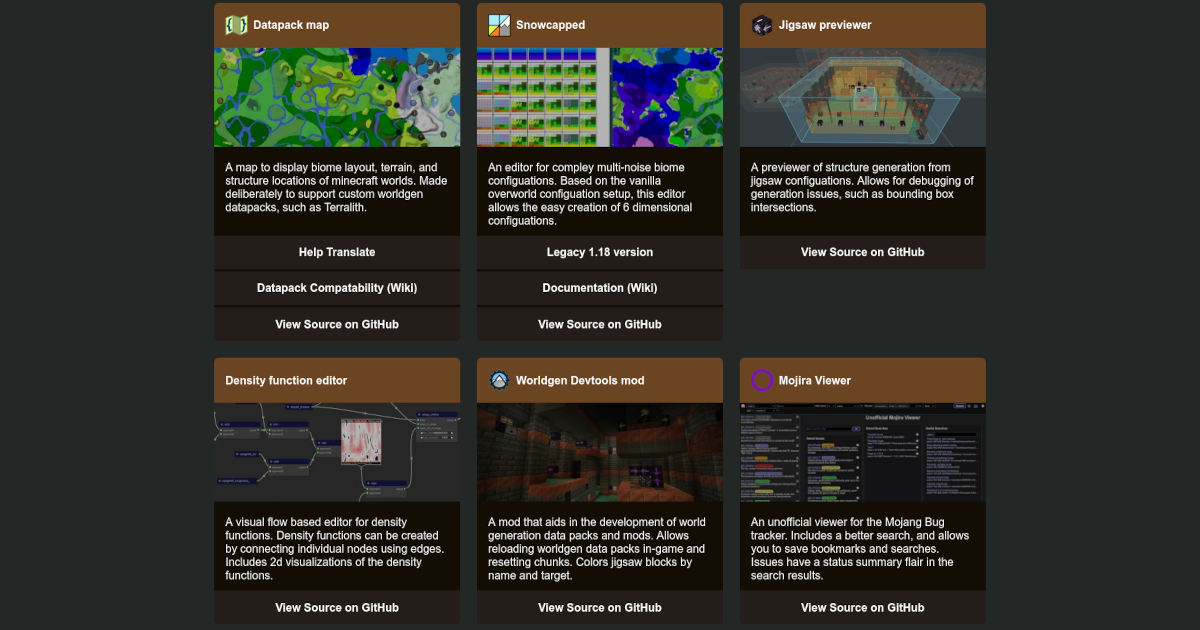Click the Density function editor description
1200x630 pixels.
click(337, 549)
